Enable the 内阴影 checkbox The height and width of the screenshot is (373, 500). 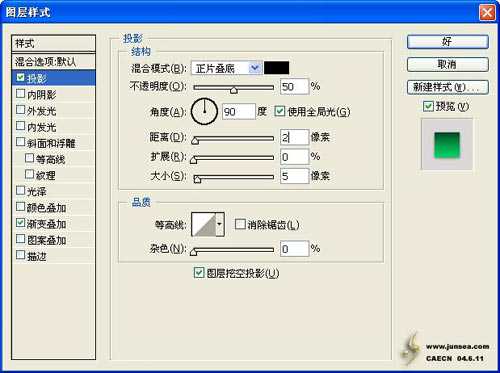point(20,94)
